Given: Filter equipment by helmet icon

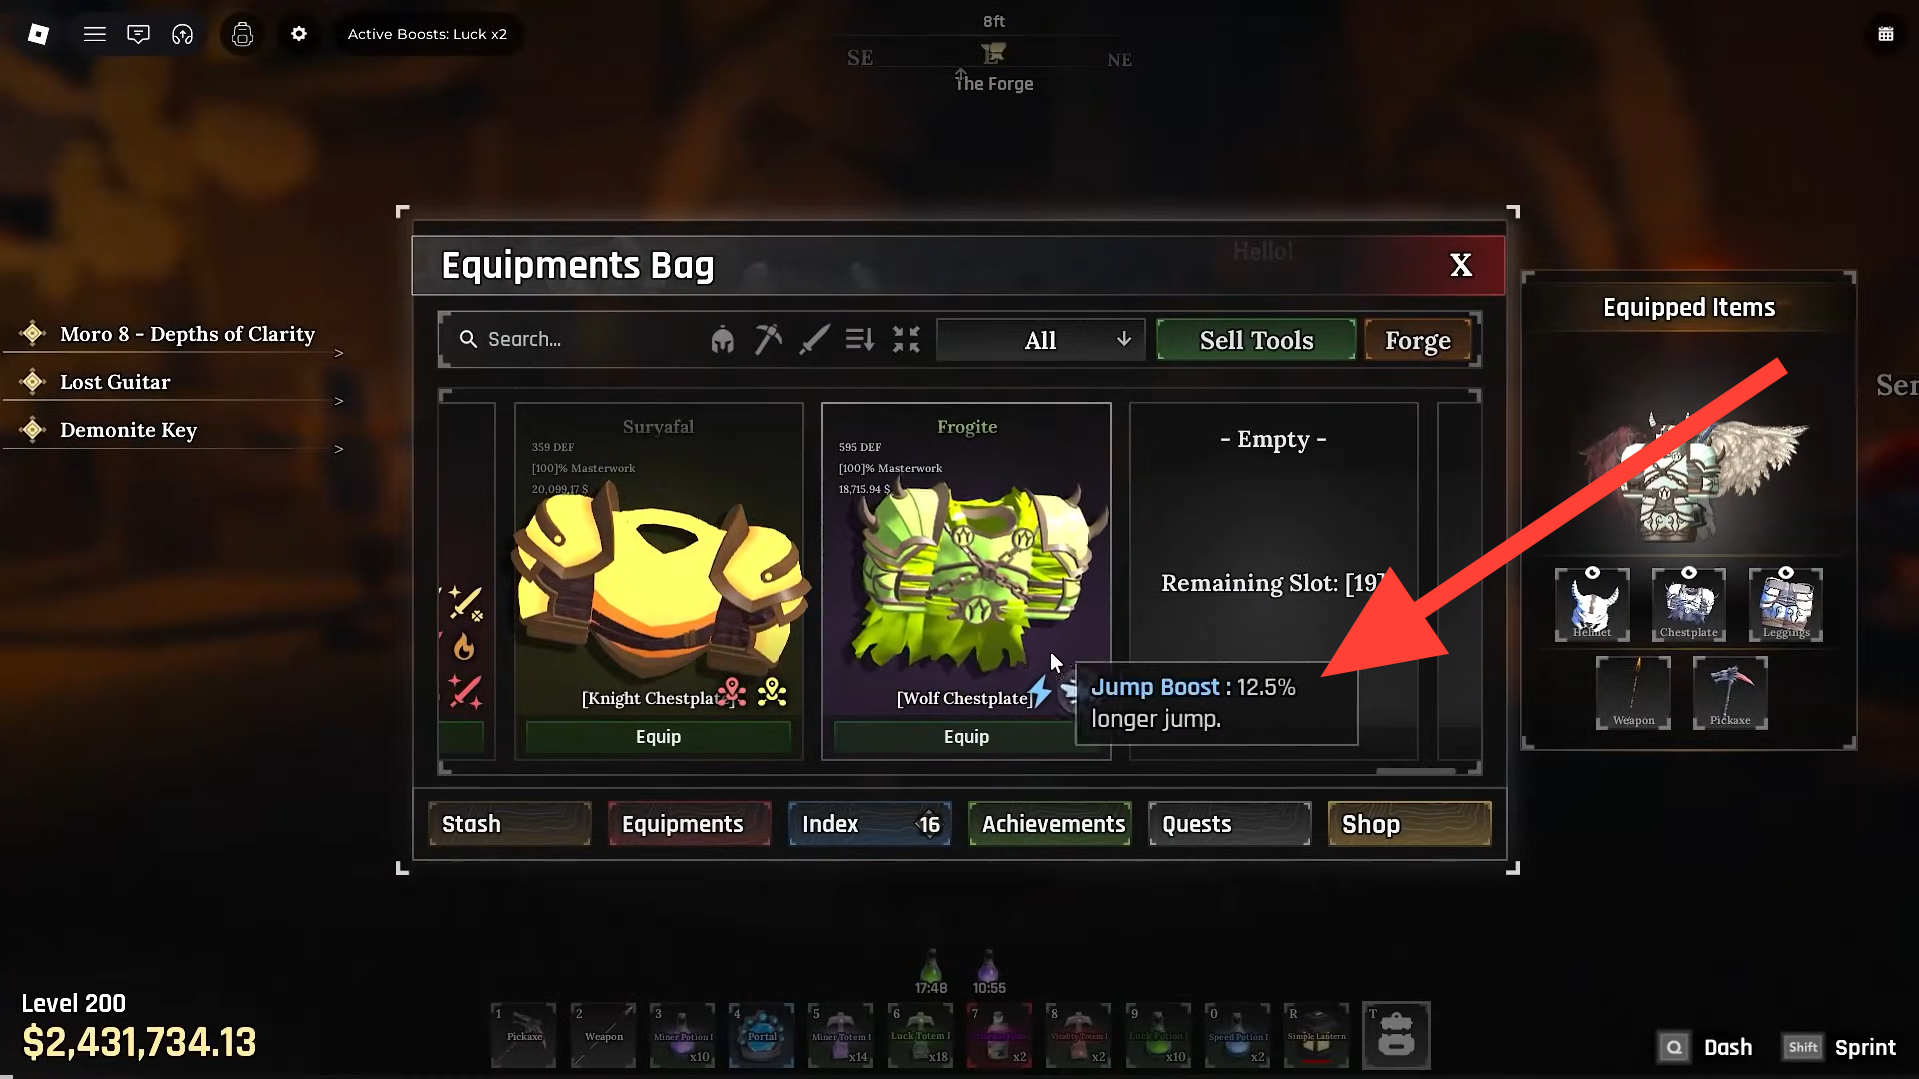Looking at the screenshot, I should pos(722,340).
